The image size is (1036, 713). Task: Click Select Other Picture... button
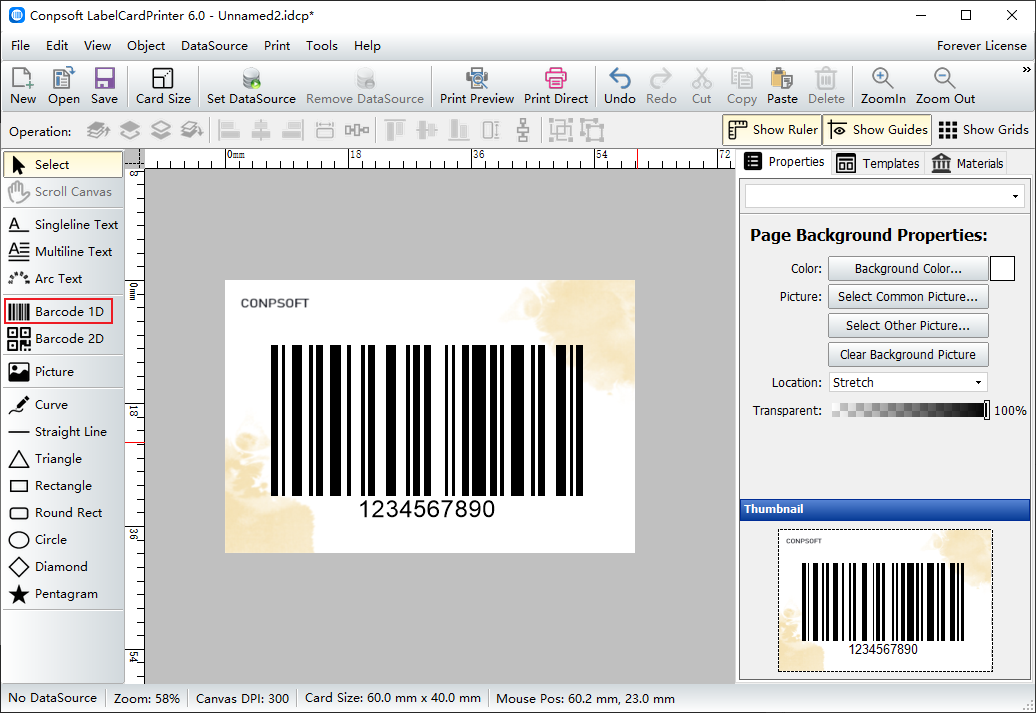pyautogui.click(x=908, y=326)
